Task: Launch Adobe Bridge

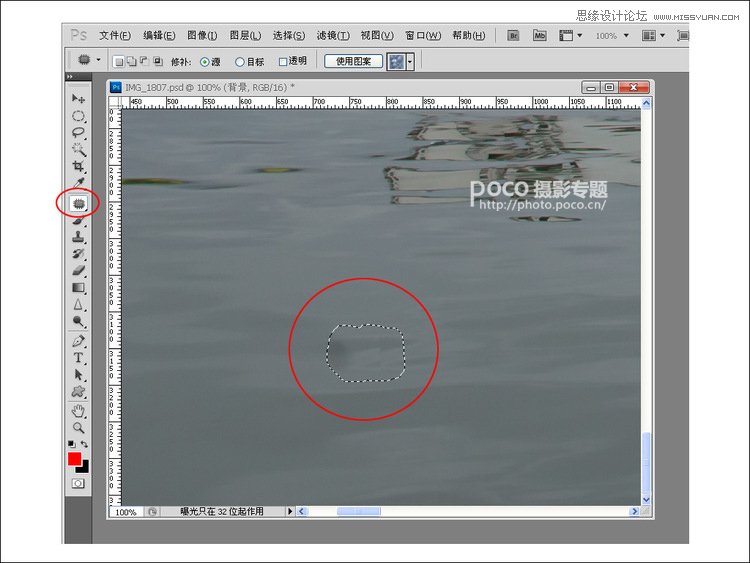Action: [x=513, y=35]
